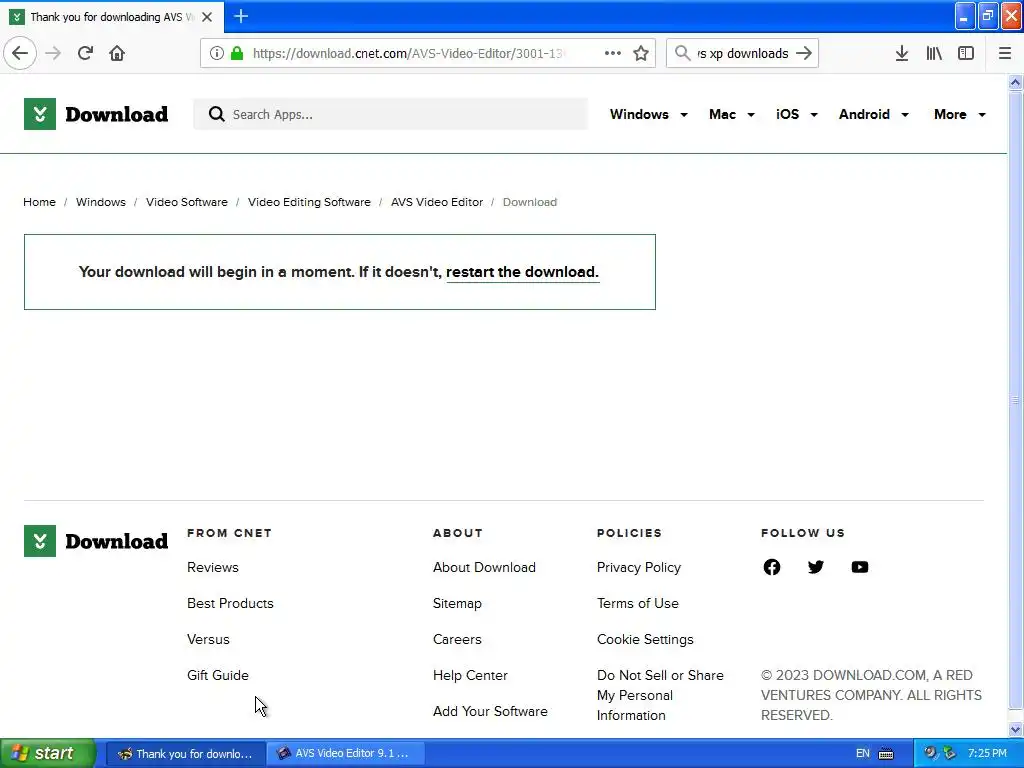Click the keyboard icon in the taskbar
The width and height of the screenshot is (1024, 768).
click(x=886, y=754)
